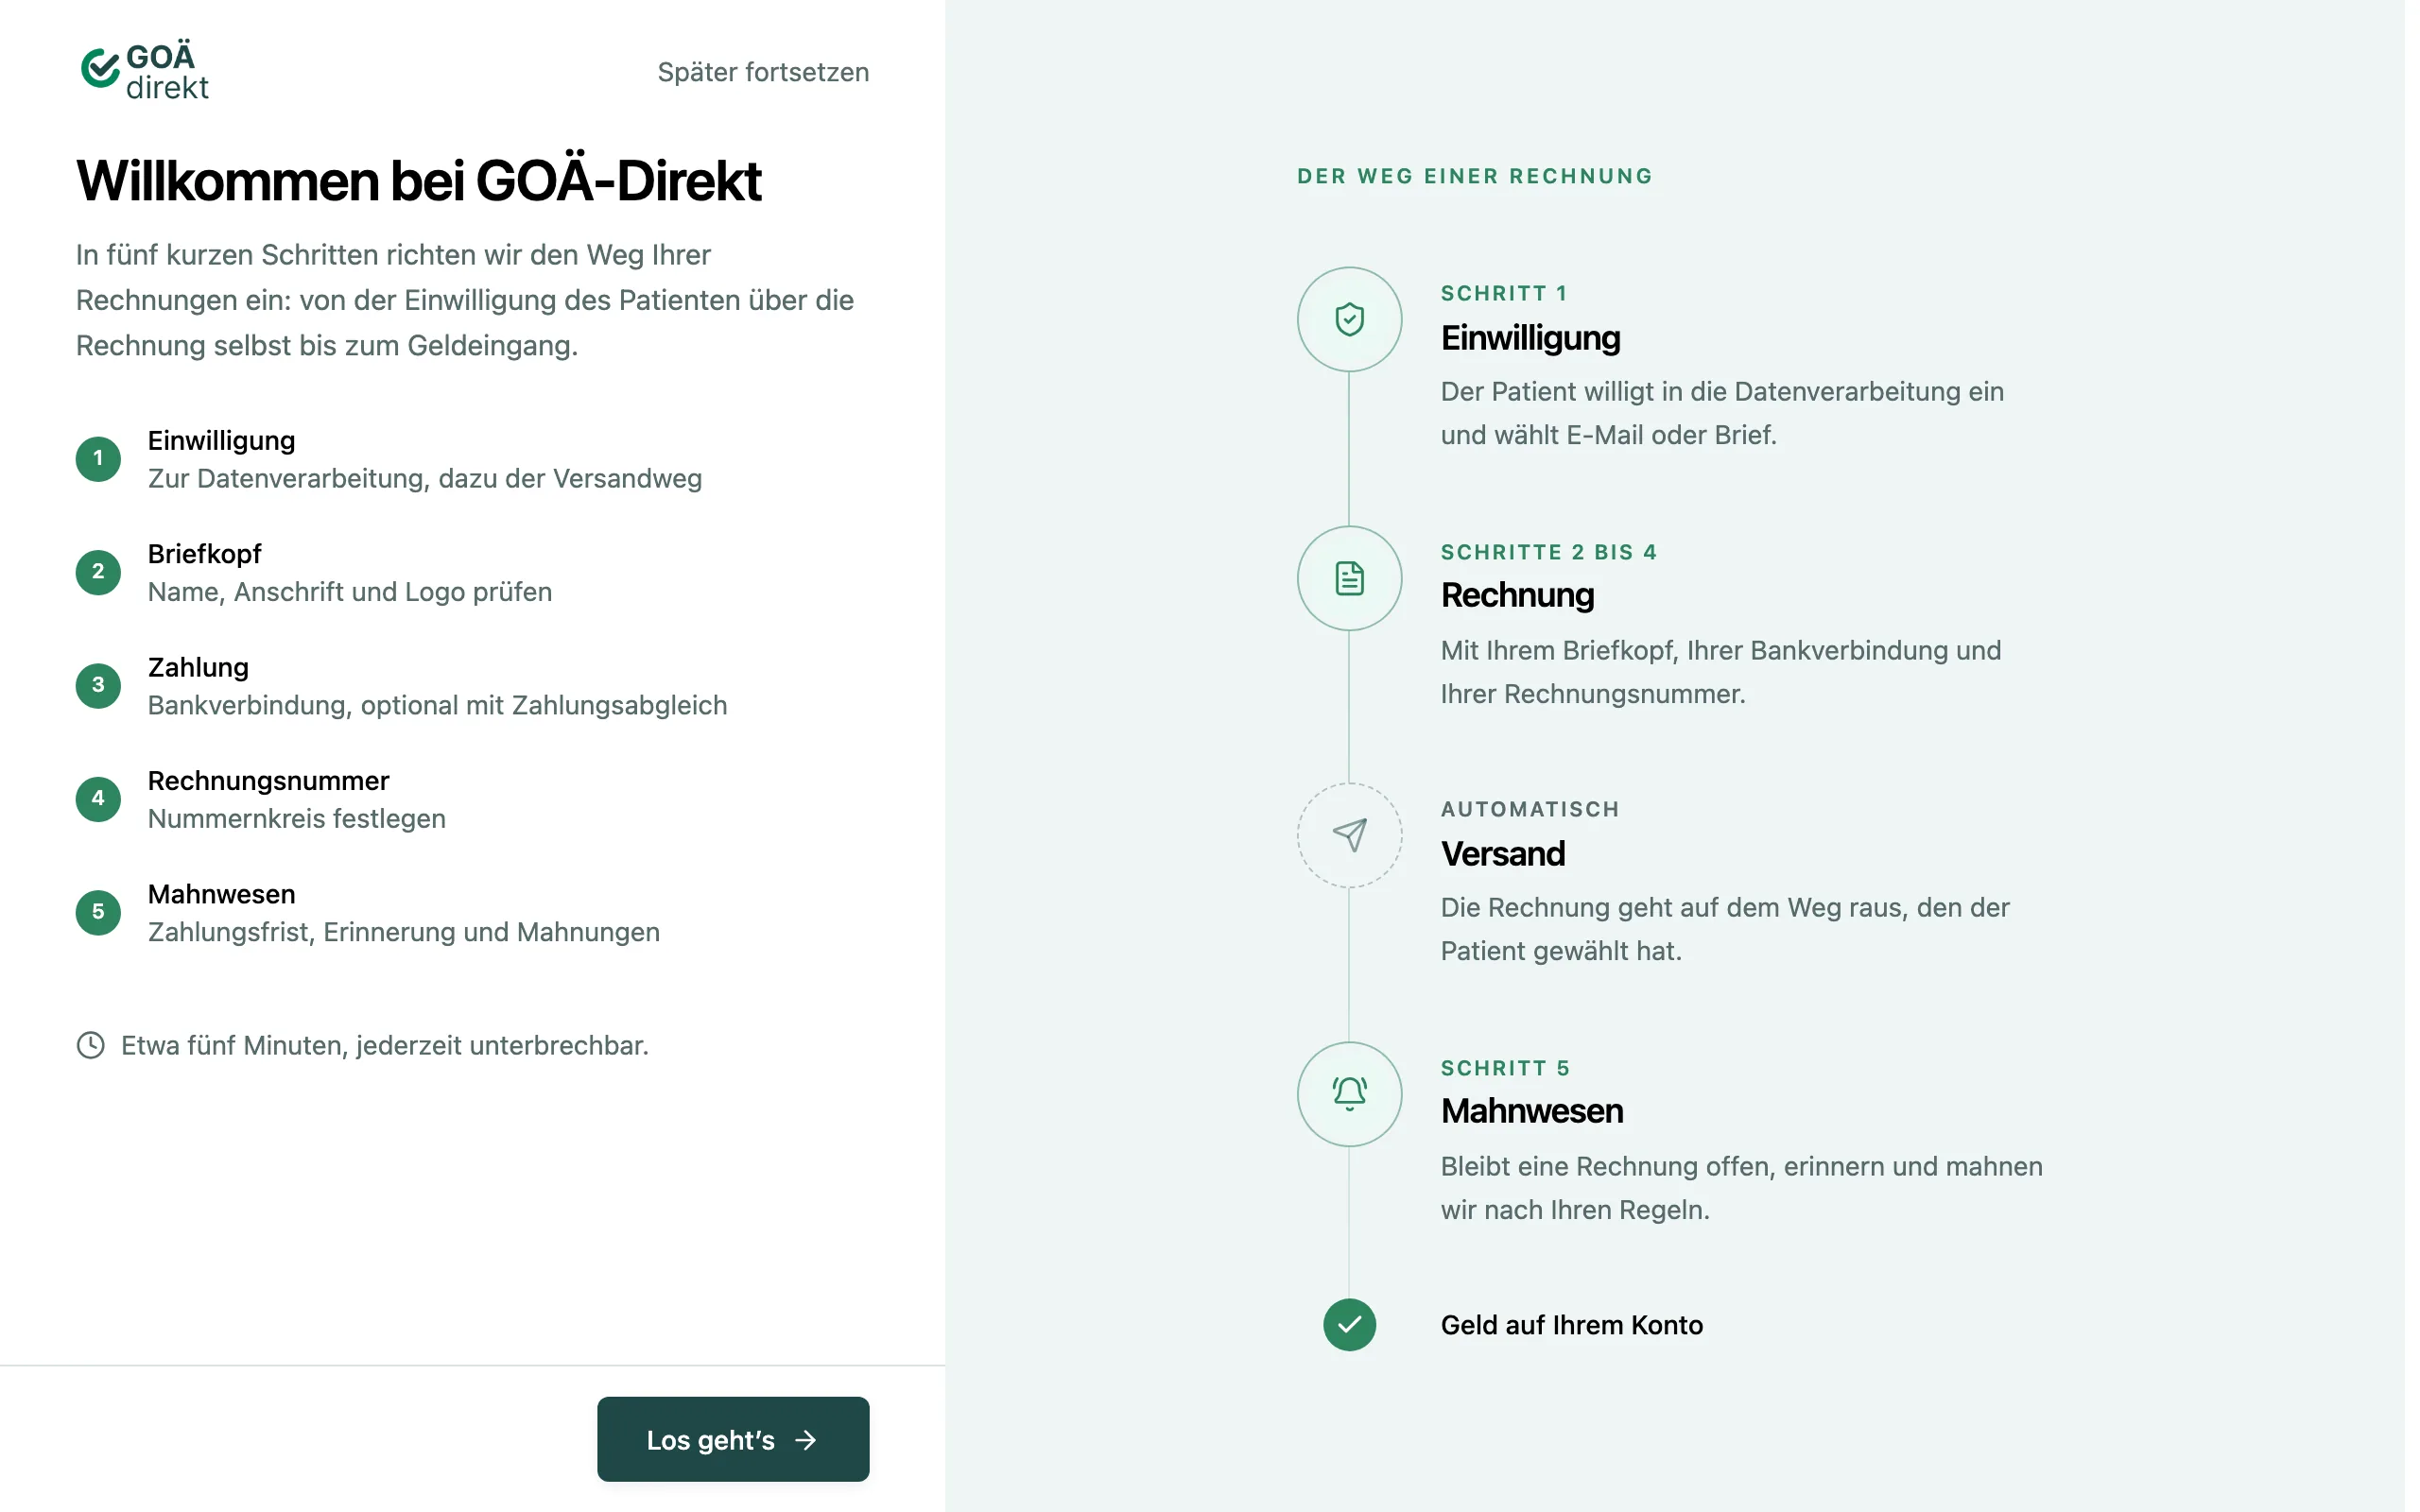Click the step 5 number badge
This screenshot has width=2420, height=1512.
pos(98,912)
